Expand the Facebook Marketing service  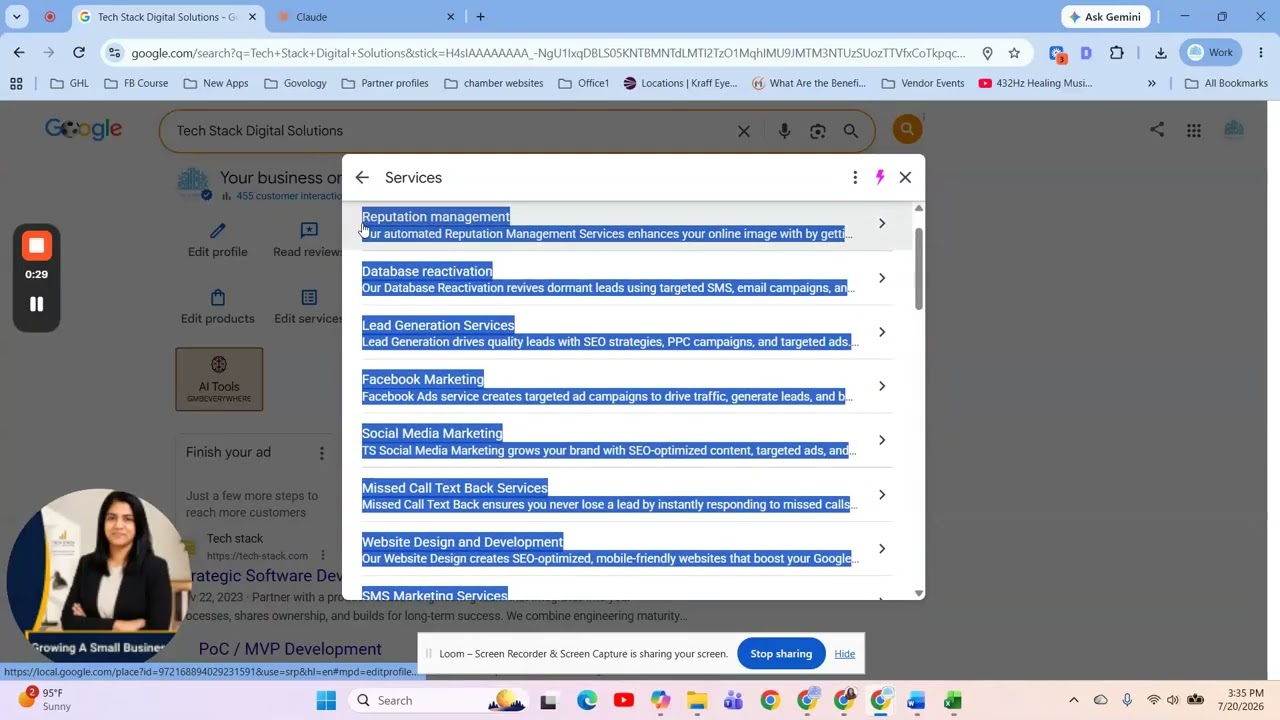881,386
